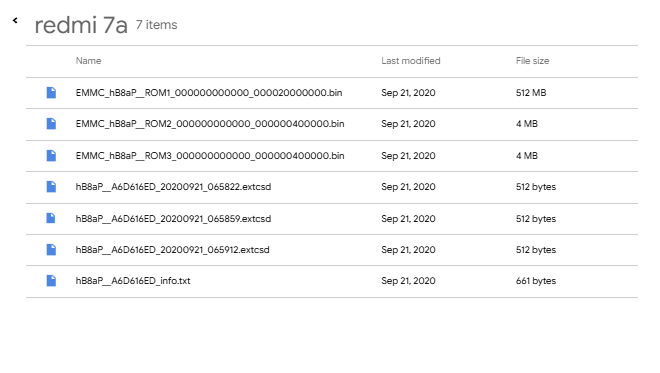The height and width of the screenshot is (373, 660).
Task: Sort by the Name column header
Action: (88, 61)
